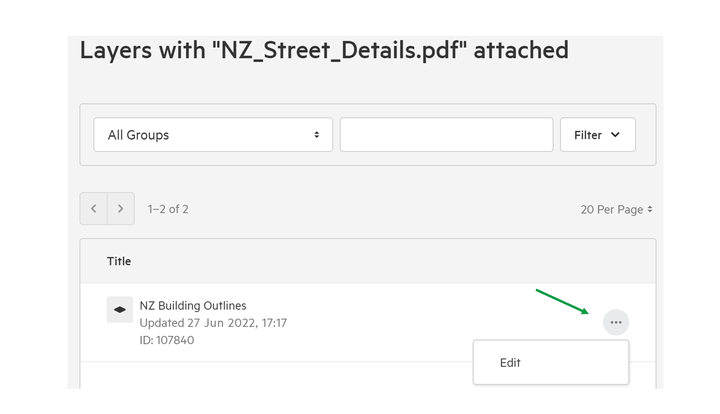720x414 pixels.
Task: Click the 1–2 of 2 results count
Action: coord(168,209)
